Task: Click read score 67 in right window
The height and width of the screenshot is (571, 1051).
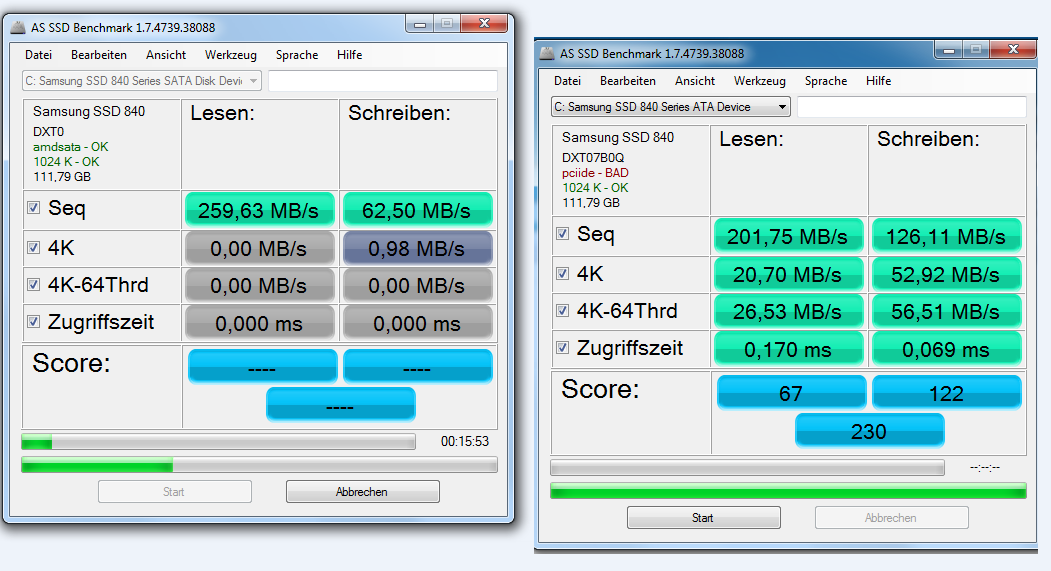Action: pyautogui.click(x=792, y=392)
